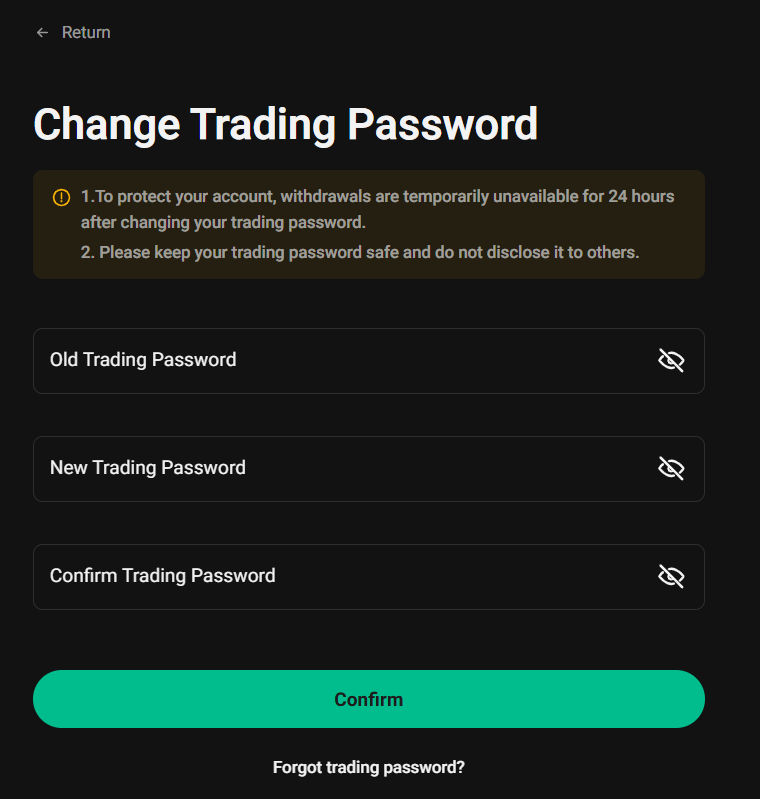This screenshot has width=760, height=799.
Task: Click the yellow warning exclamation icon
Action: click(x=61, y=197)
